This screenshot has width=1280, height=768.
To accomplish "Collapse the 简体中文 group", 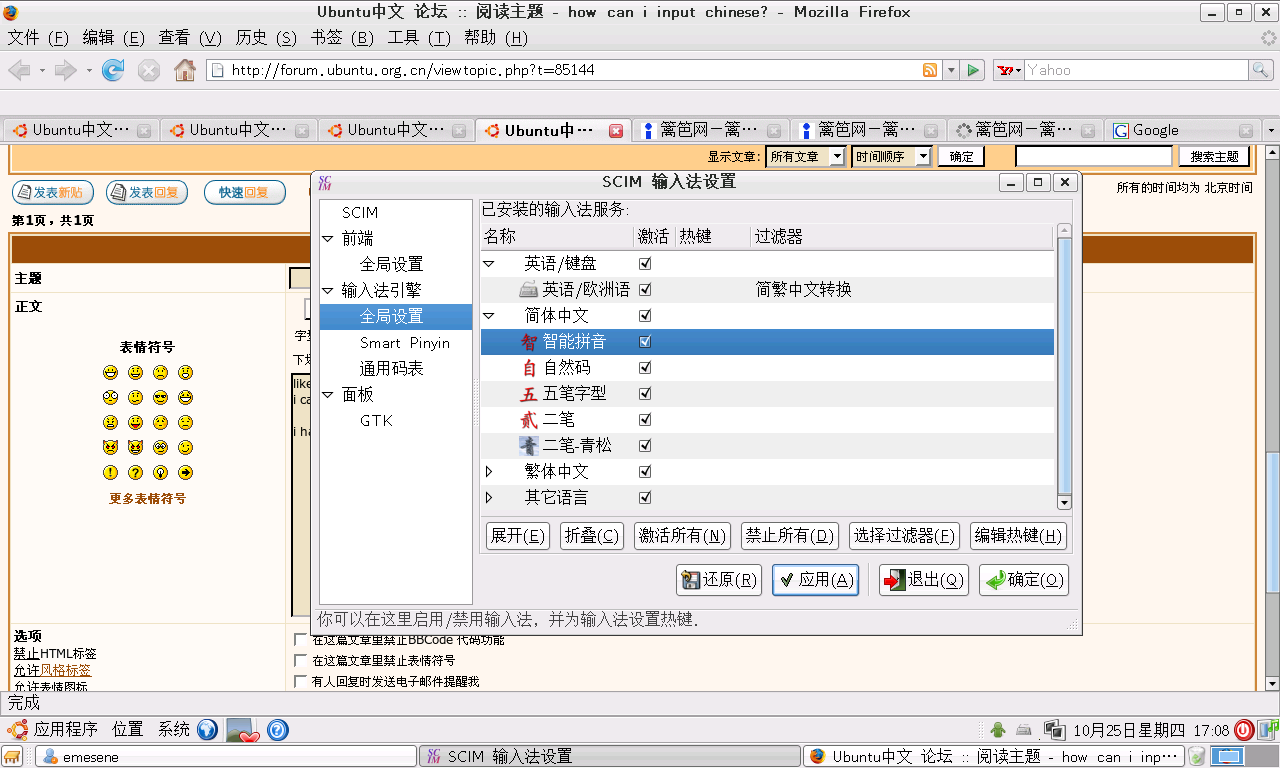I will tap(489, 316).
